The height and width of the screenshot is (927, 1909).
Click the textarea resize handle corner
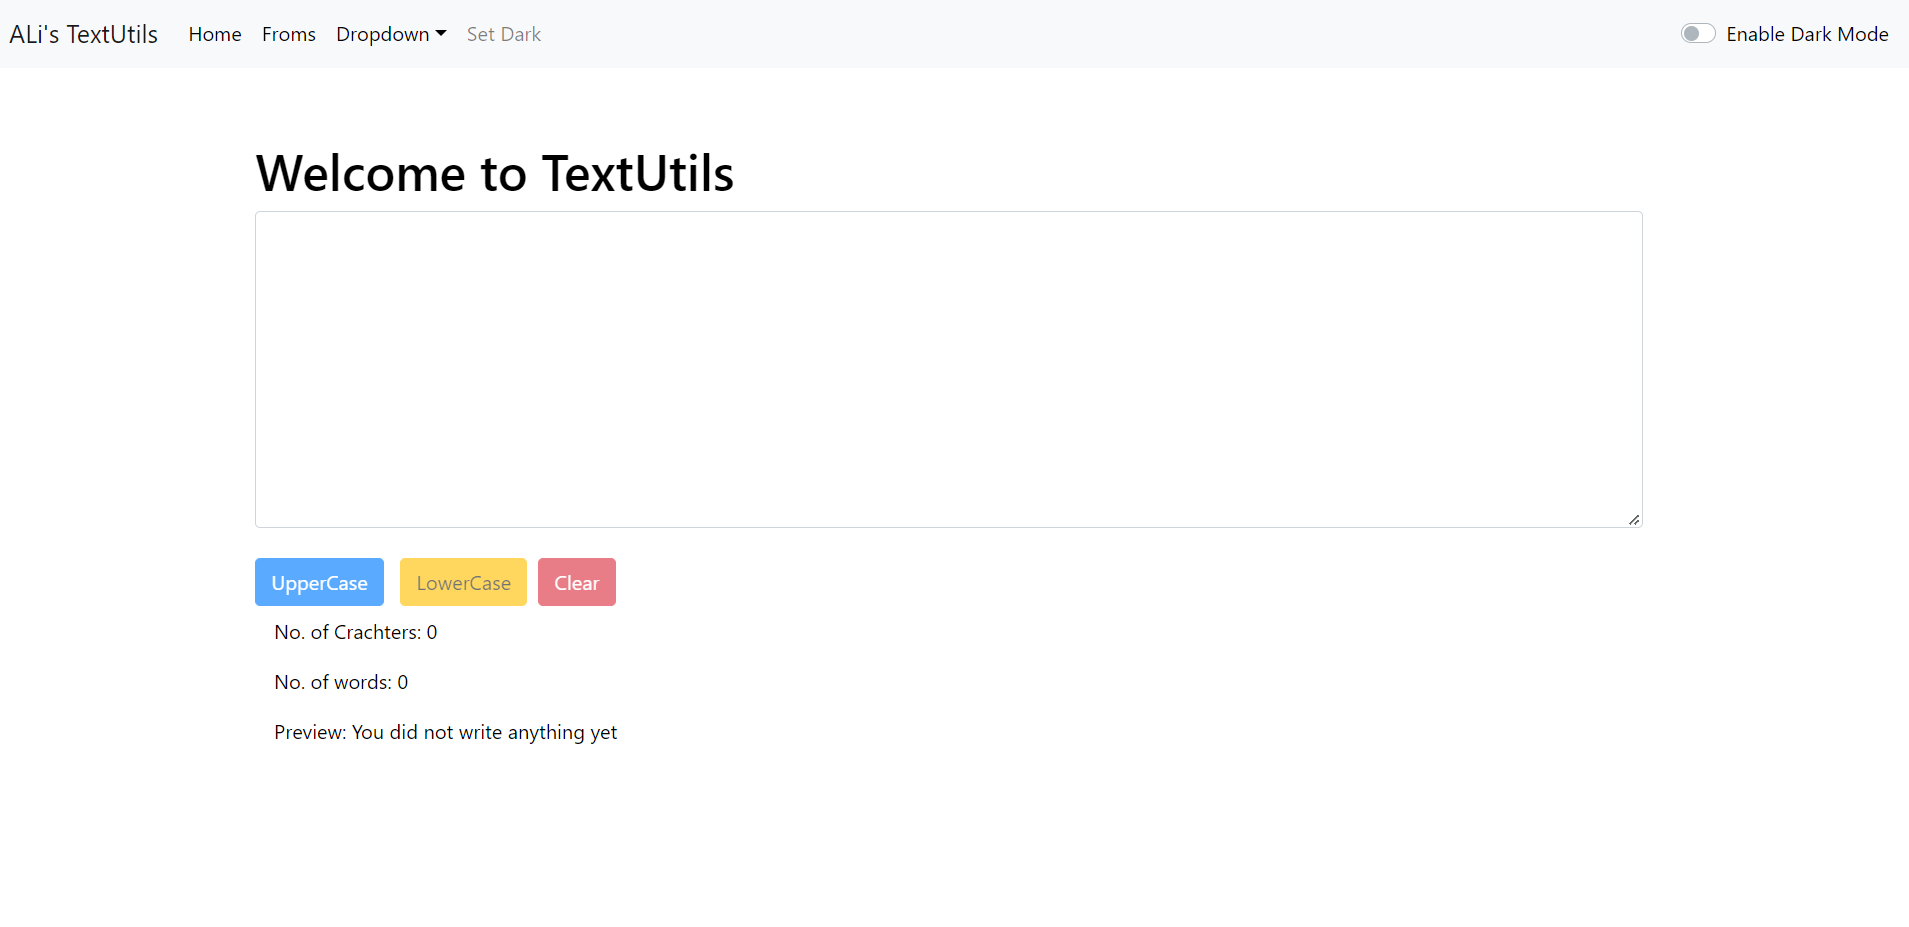1634,519
